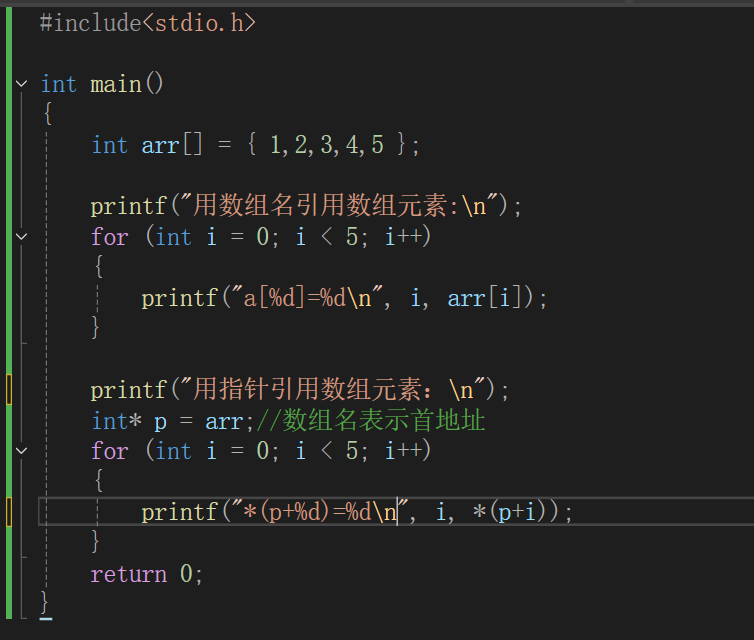This screenshot has width=754, height=640.
Task: Collapse the second for loop fold chevron
Action: click(21, 451)
